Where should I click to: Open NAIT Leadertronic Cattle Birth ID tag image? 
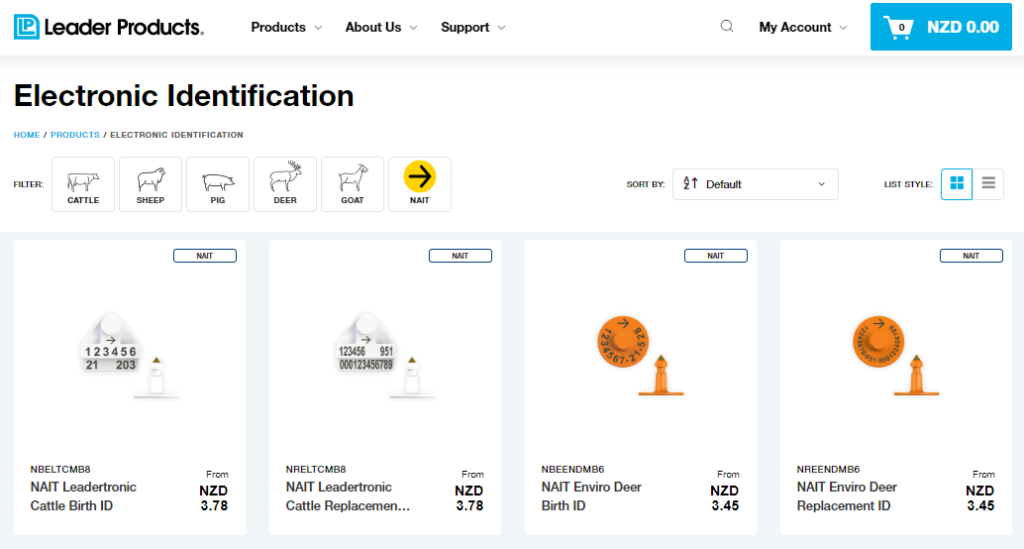[129, 356]
